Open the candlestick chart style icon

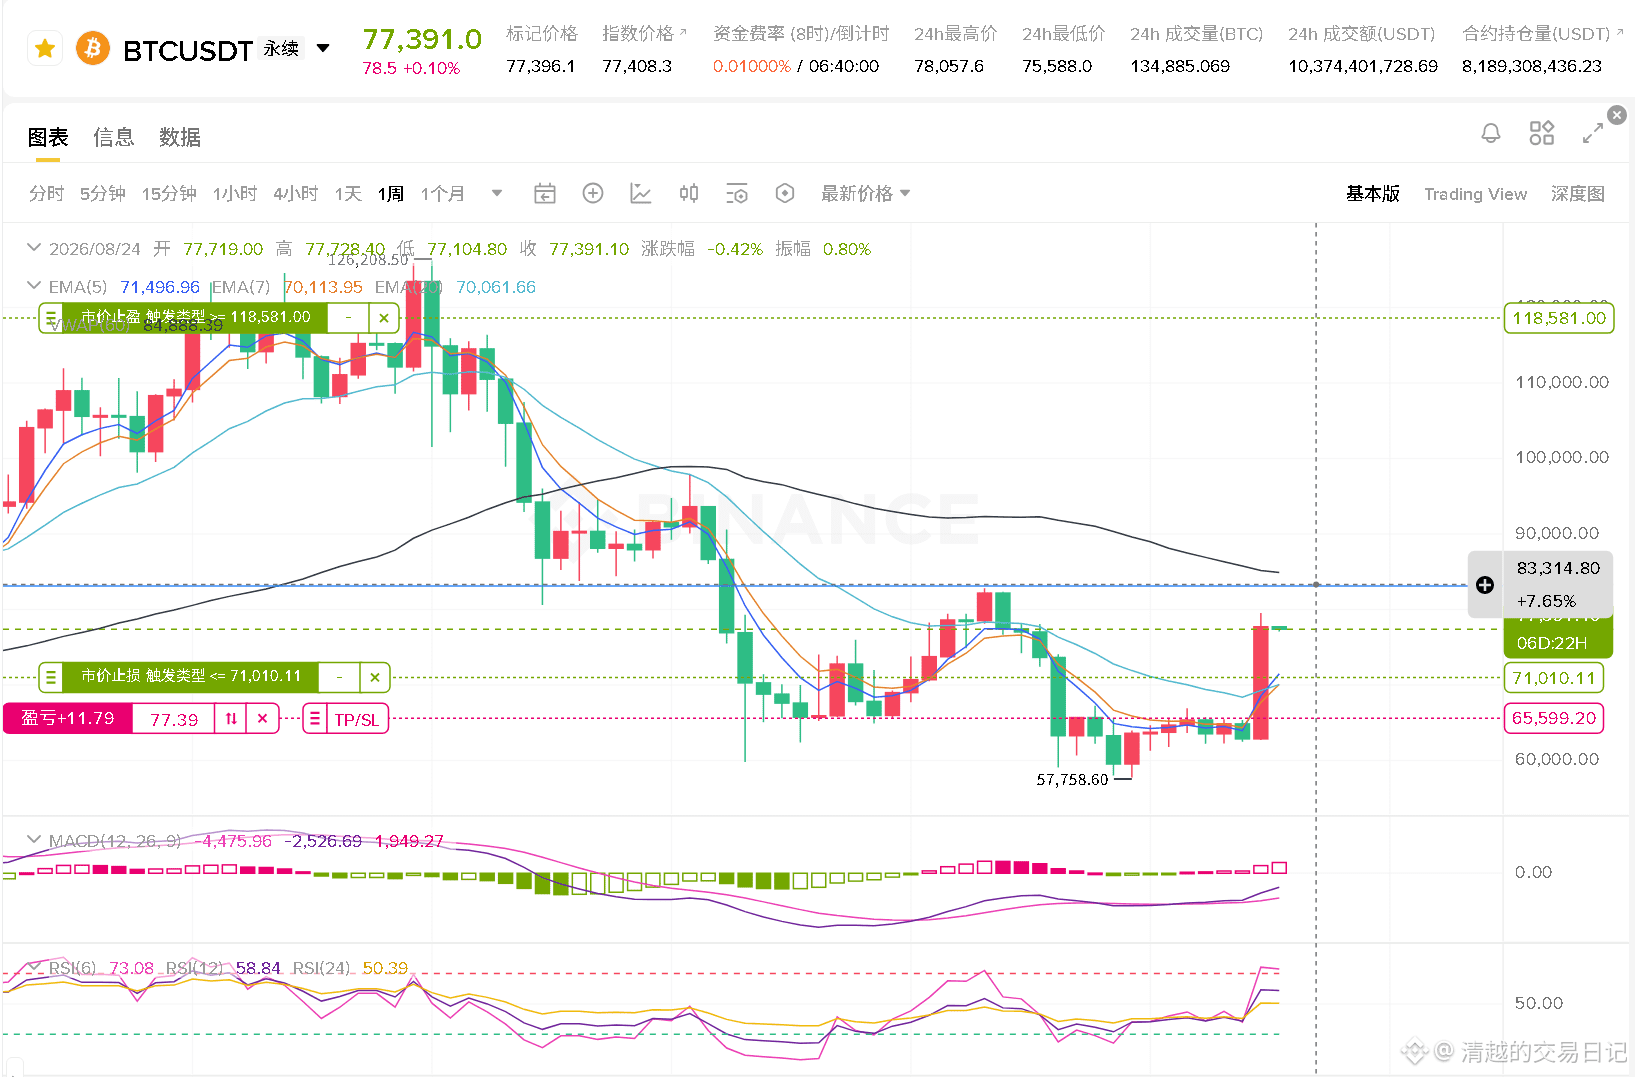tap(689, 193)
